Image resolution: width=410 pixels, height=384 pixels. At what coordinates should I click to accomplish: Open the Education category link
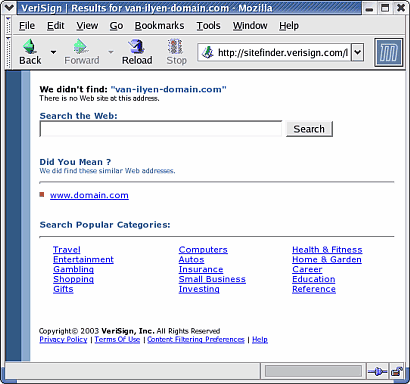pos(314,279)
